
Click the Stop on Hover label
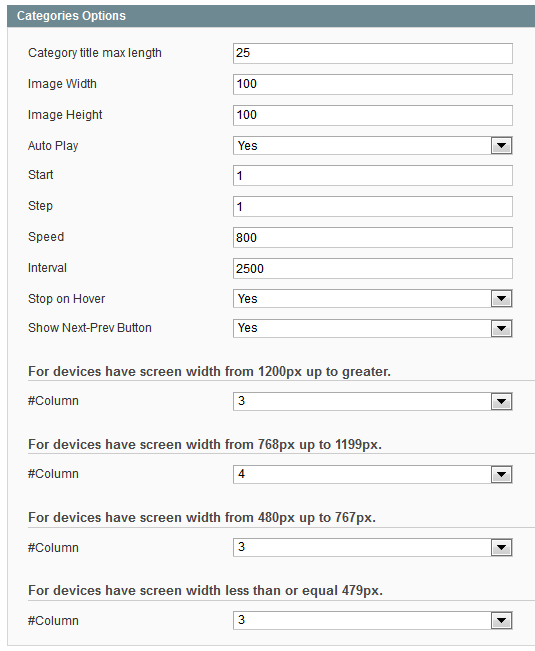tap(66, 299)
